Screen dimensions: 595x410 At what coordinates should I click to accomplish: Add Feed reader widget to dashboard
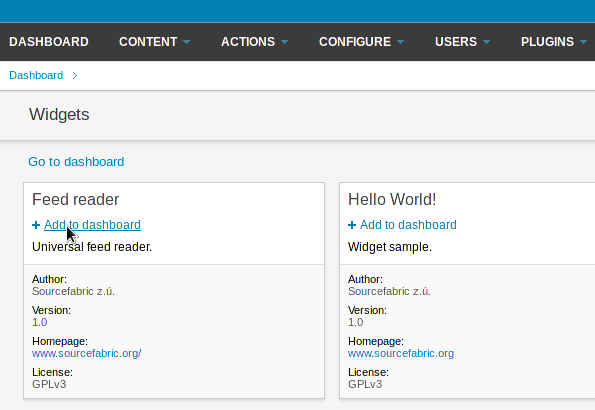[x=92, y=225]
